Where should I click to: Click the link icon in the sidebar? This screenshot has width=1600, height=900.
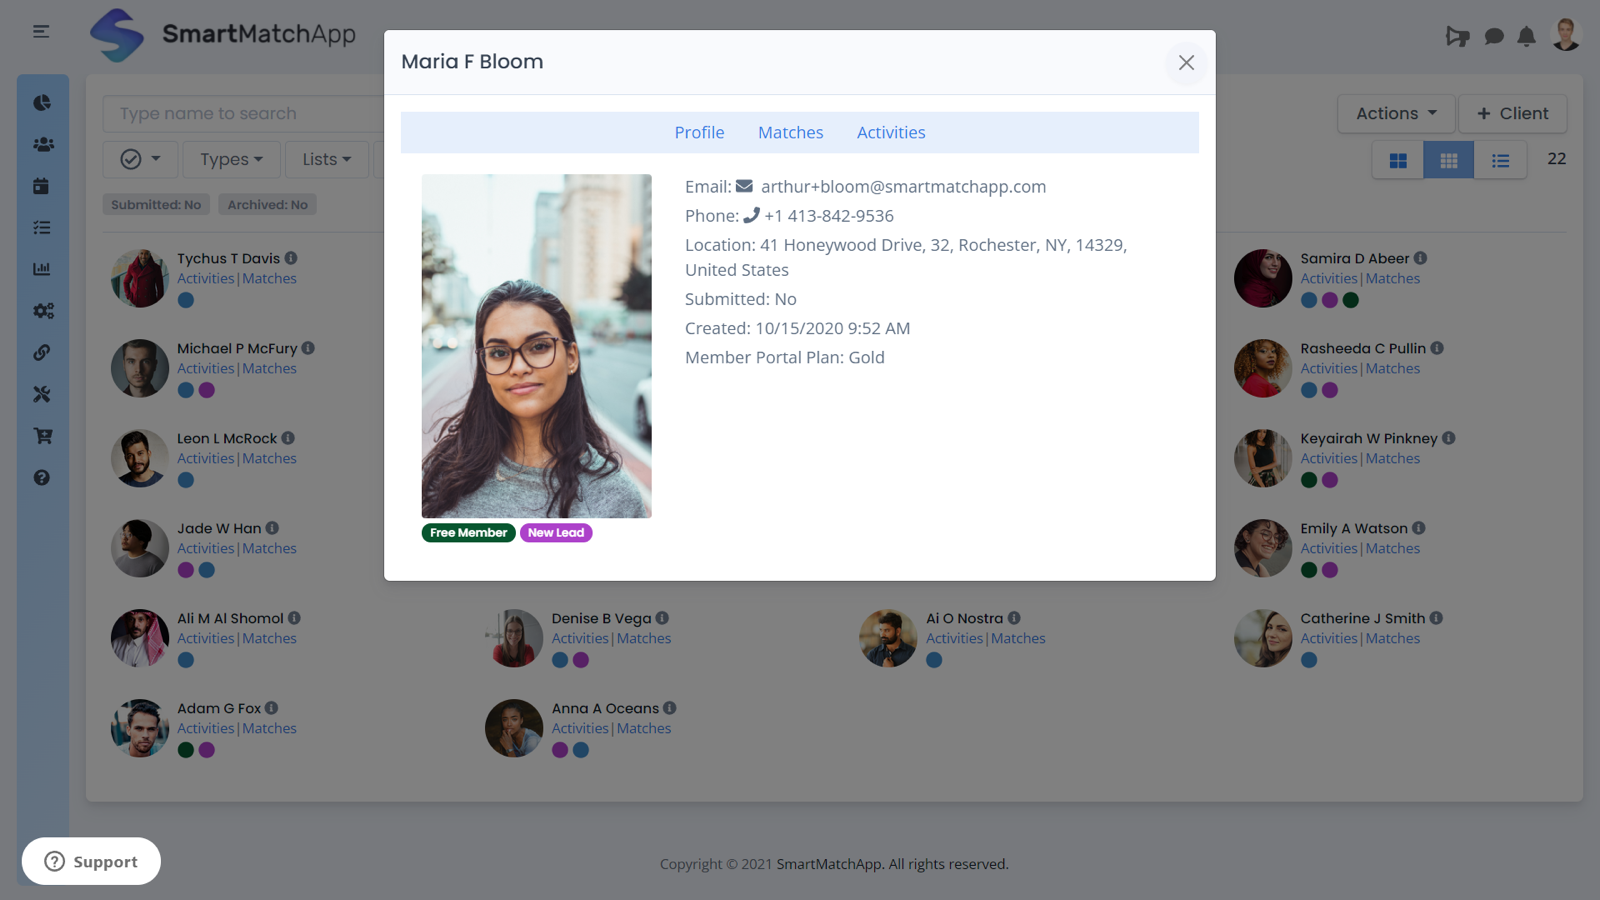pos(42,352)
